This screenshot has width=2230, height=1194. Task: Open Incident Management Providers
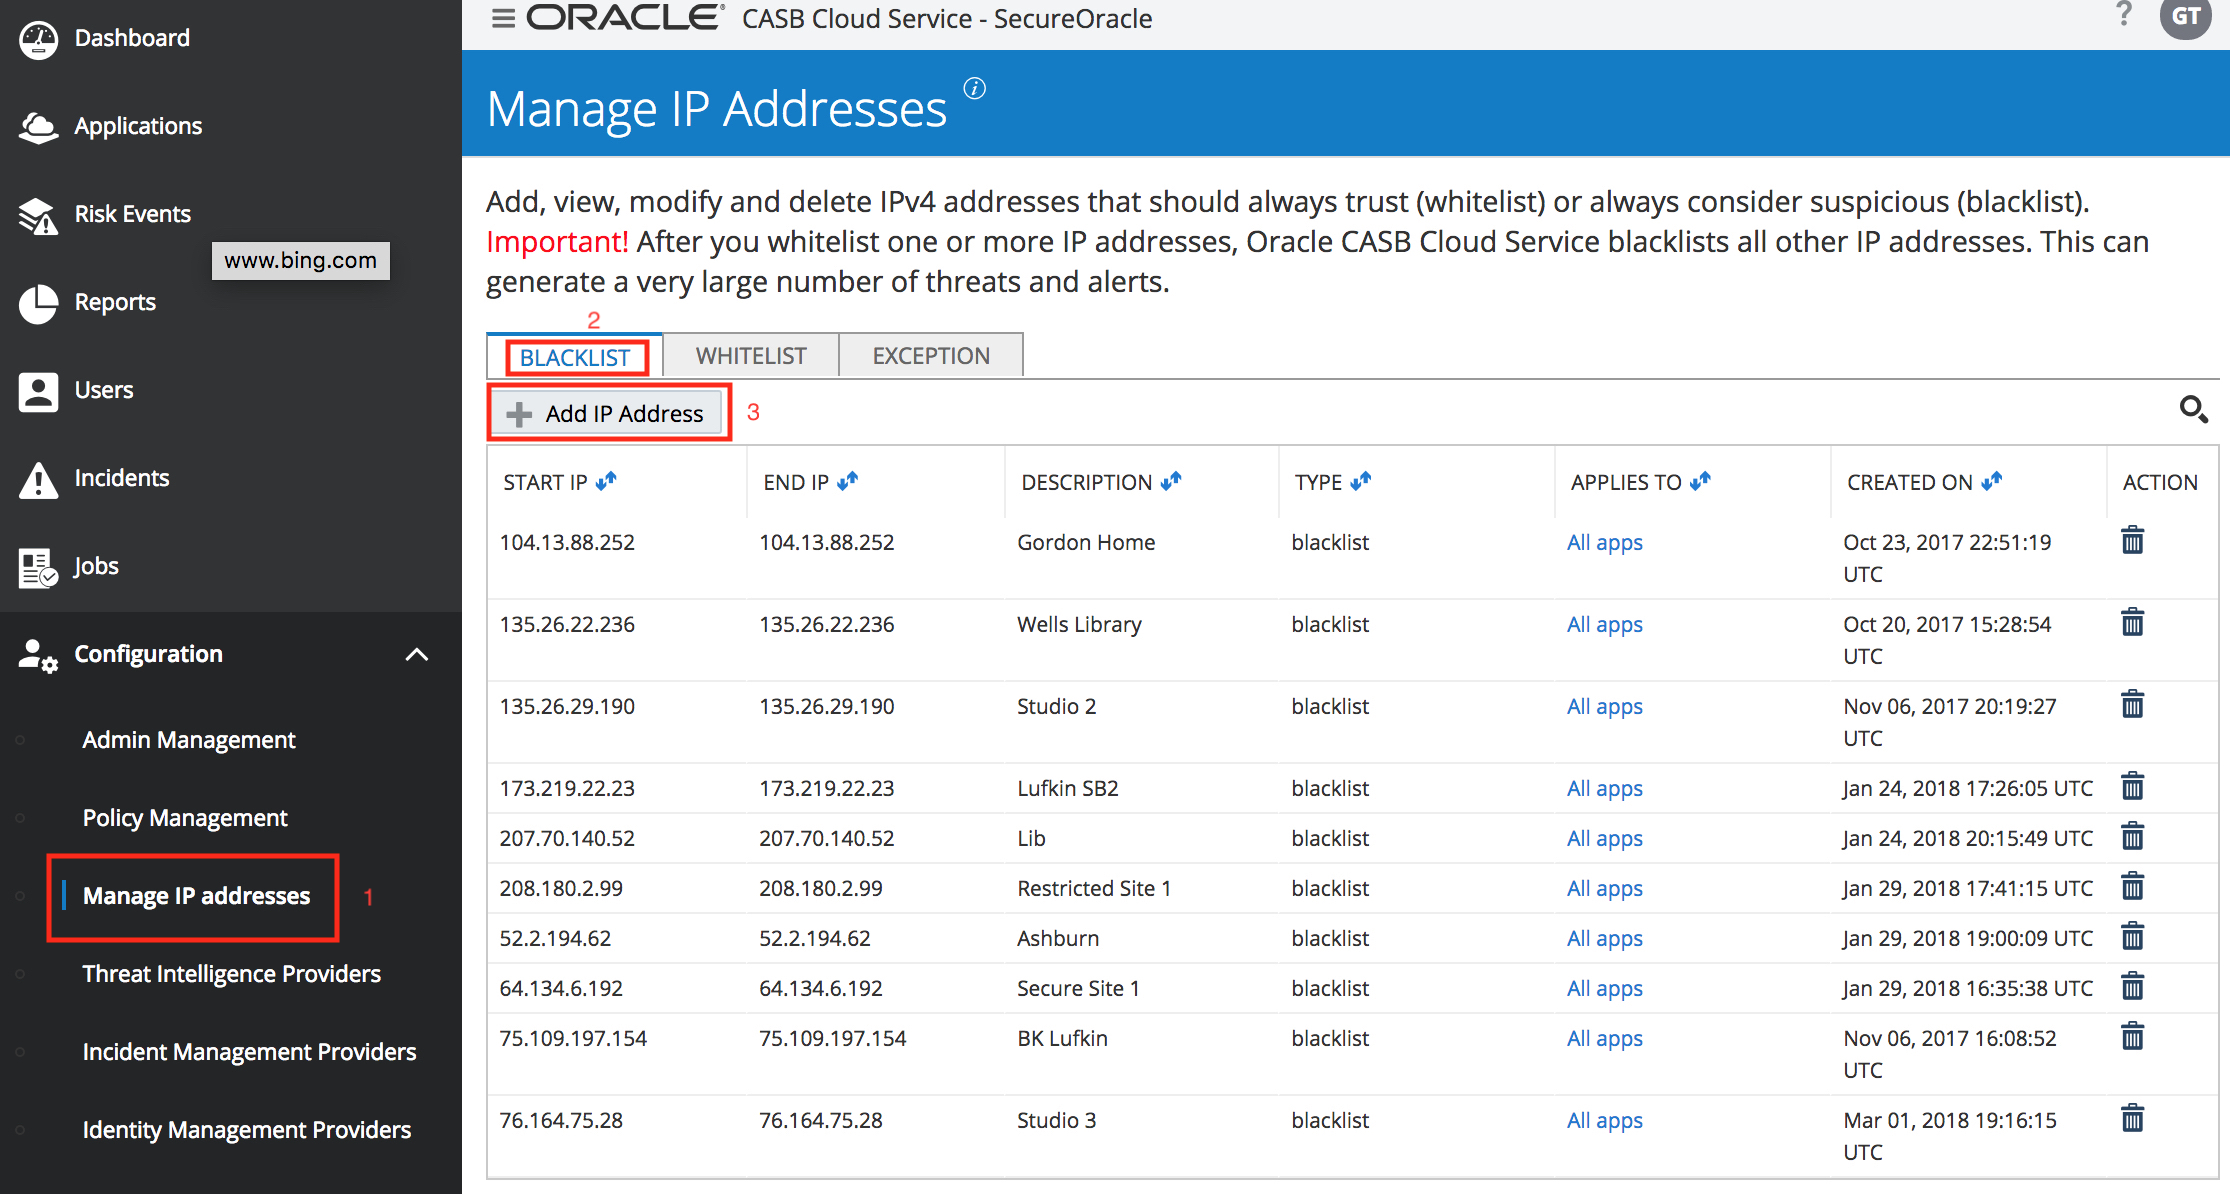(250, 1052)
